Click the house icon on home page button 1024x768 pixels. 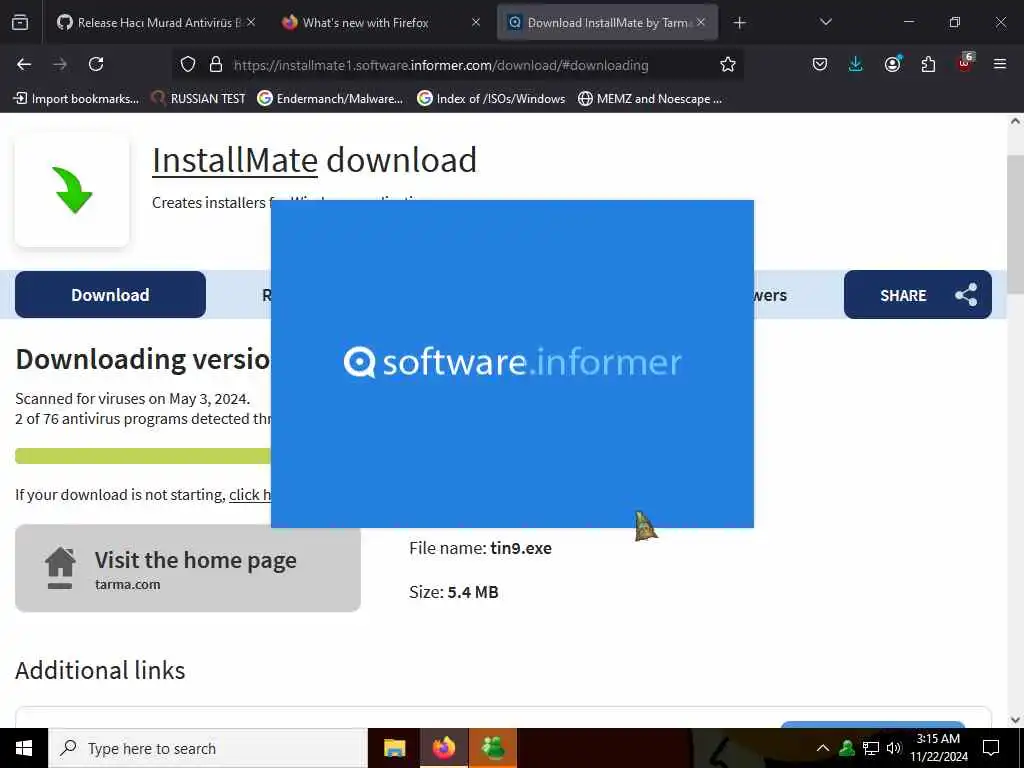pyautogui.click(x=60, y=568)
